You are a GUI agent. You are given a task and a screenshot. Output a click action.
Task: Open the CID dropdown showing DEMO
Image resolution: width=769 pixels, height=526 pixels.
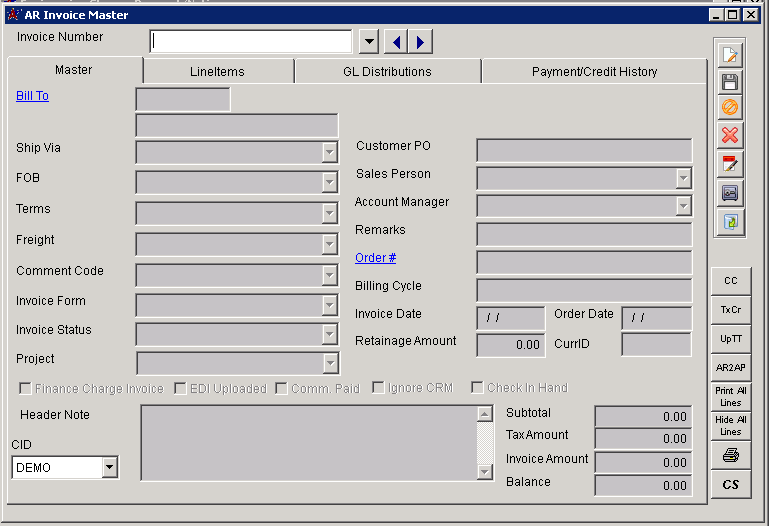[x=109, y=467]
